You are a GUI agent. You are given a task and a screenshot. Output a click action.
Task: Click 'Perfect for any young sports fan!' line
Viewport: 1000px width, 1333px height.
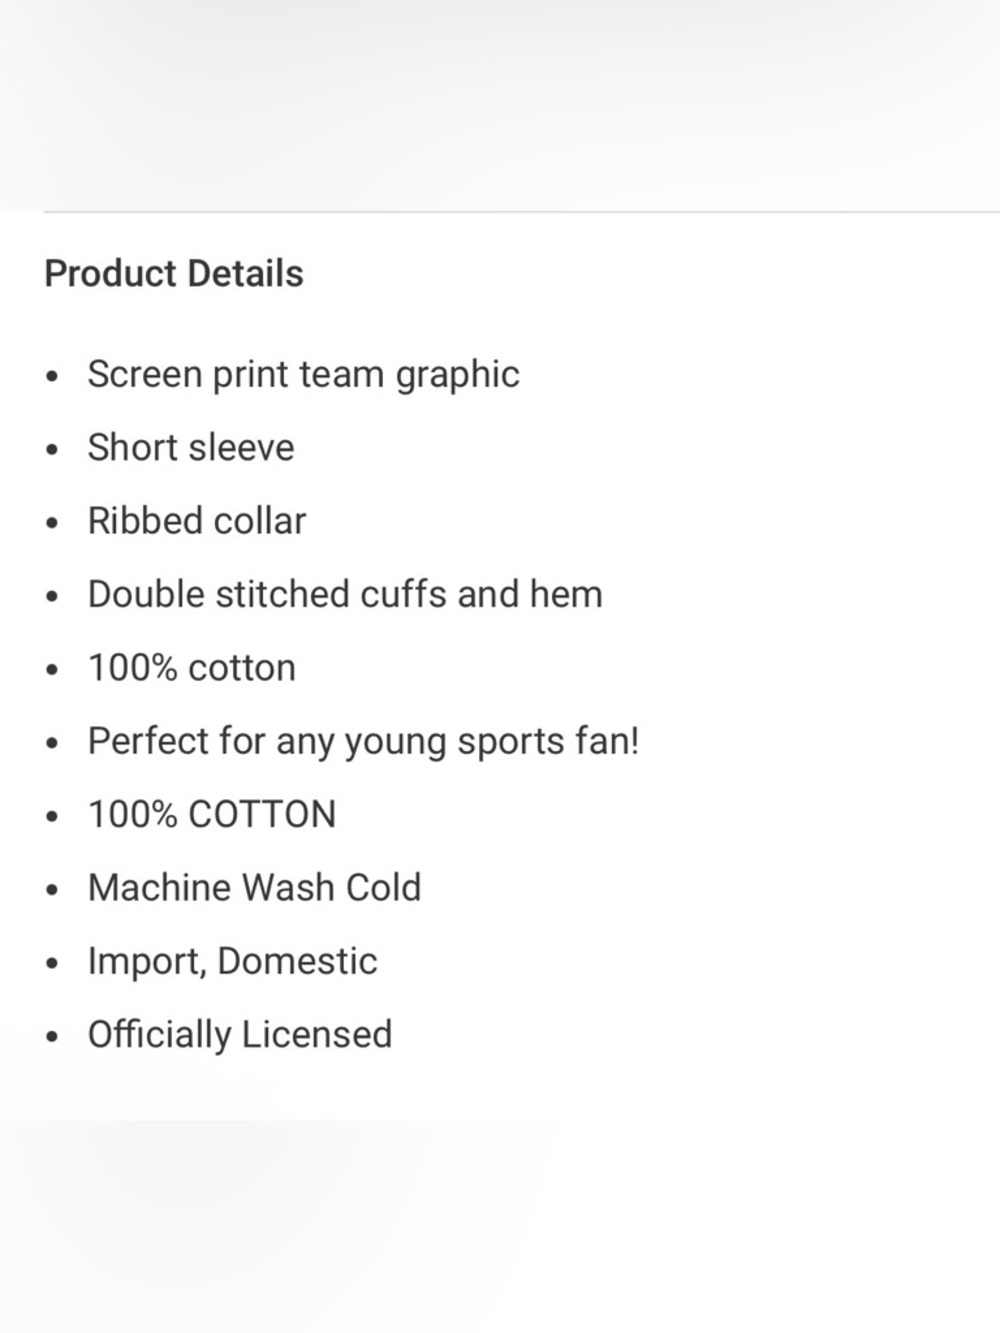[x=363, y=742]
